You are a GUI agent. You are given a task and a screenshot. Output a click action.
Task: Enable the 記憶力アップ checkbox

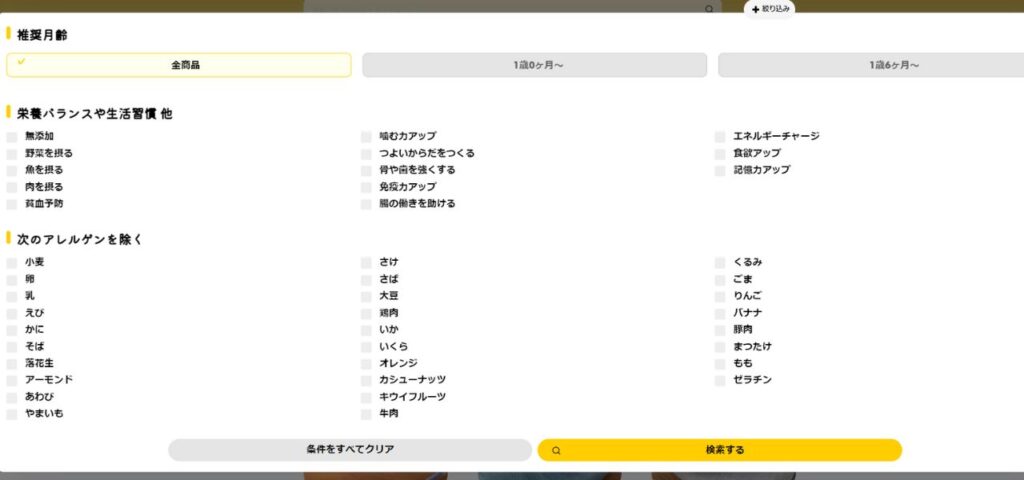point(720,171)
